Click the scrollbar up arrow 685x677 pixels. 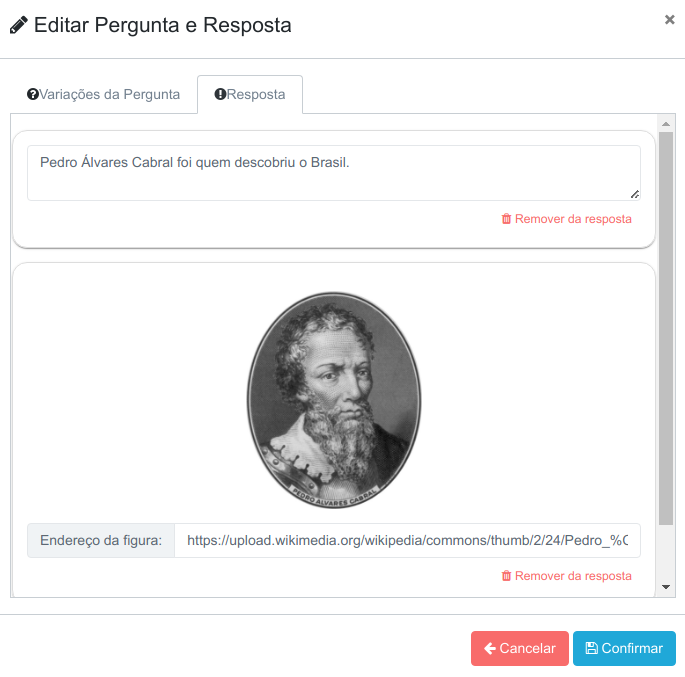coord(666,124)
